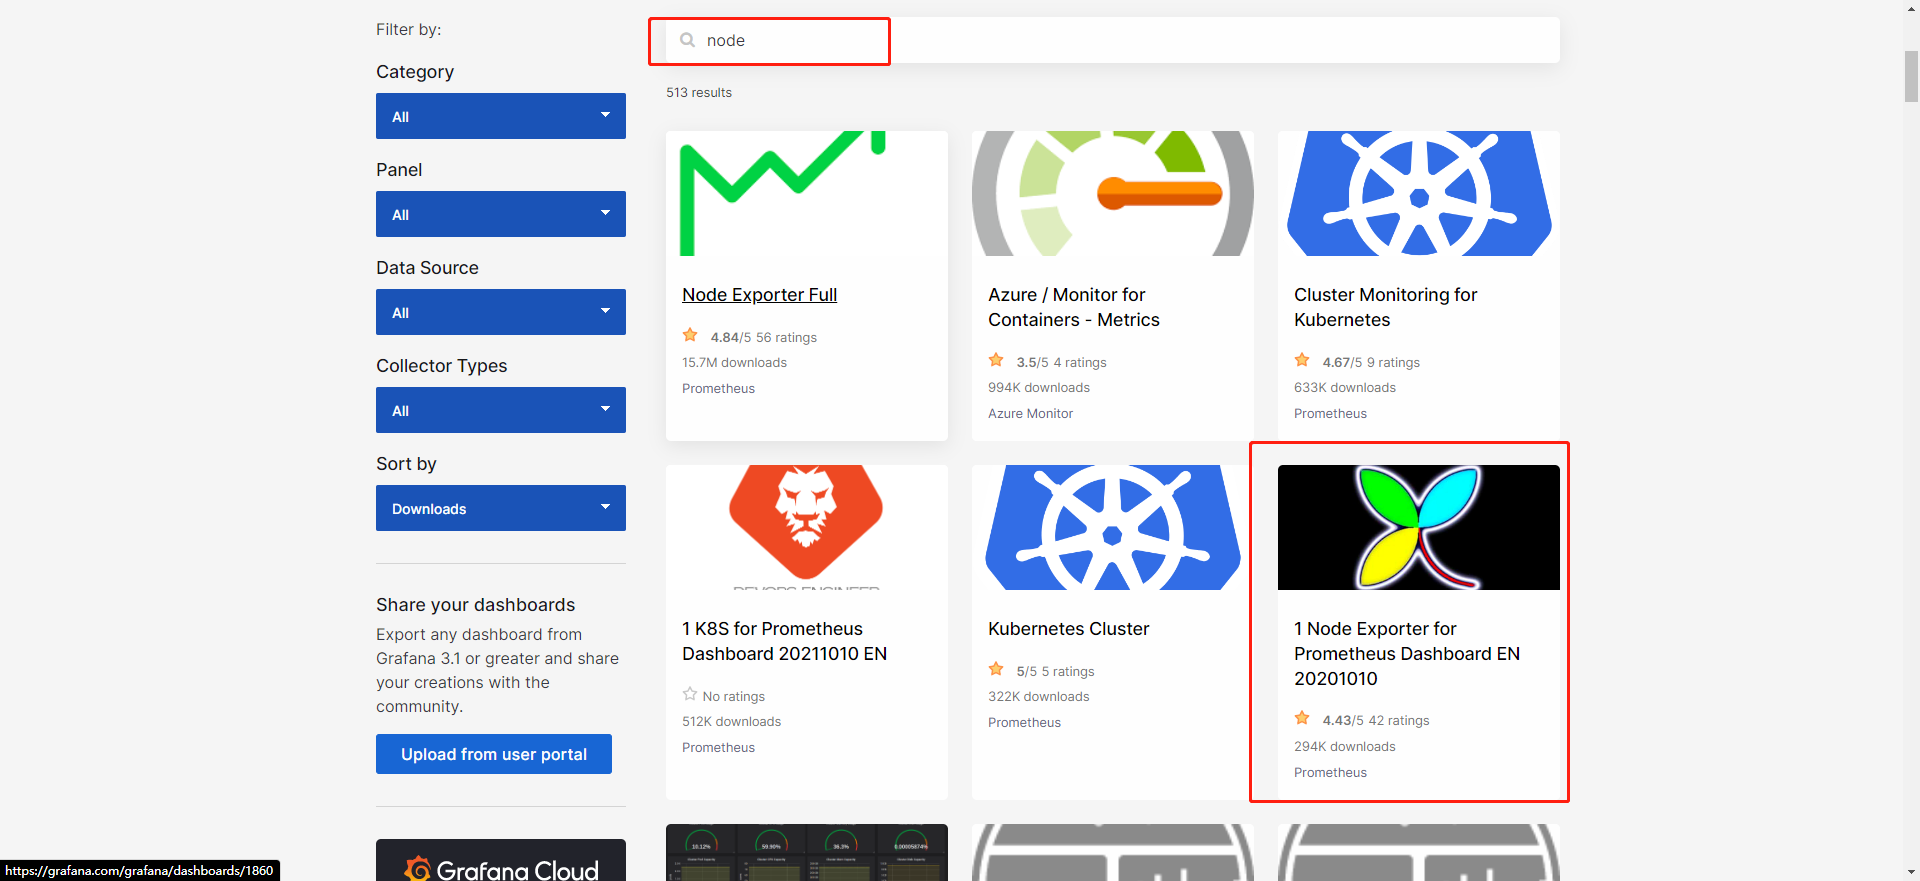Click the star icon beside 4.67/5 rating
The image size is (1920, 881).
click(1302, 360)
